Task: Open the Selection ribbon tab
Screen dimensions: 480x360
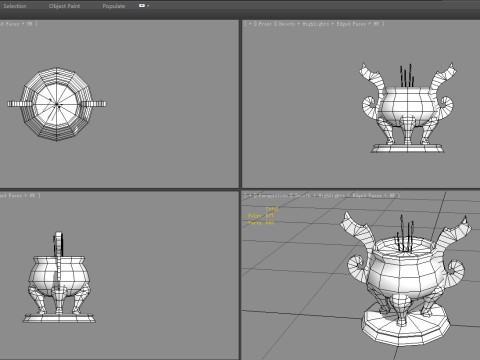Action: (15, 6)
